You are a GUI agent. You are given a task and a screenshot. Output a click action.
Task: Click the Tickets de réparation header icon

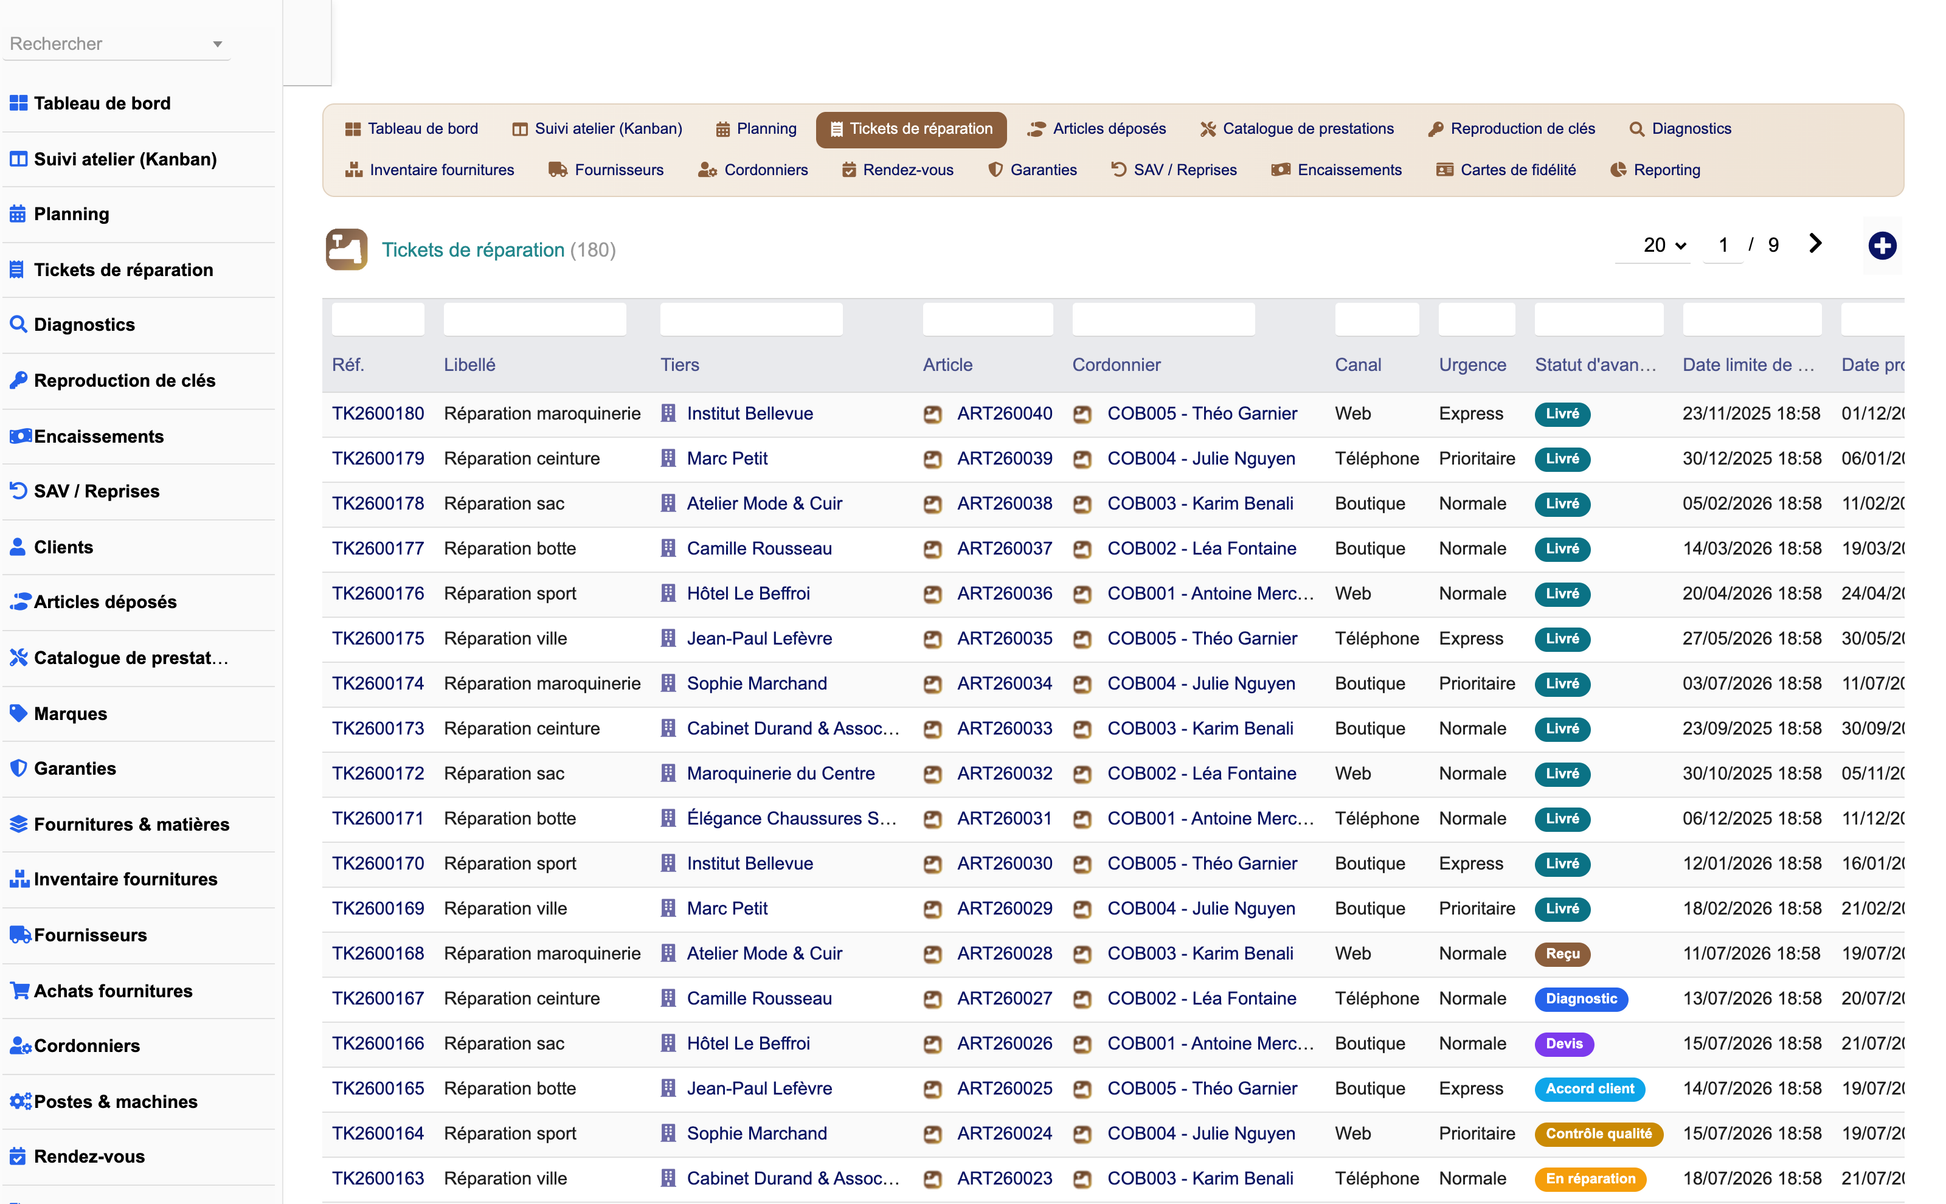(x=347, y=249)
